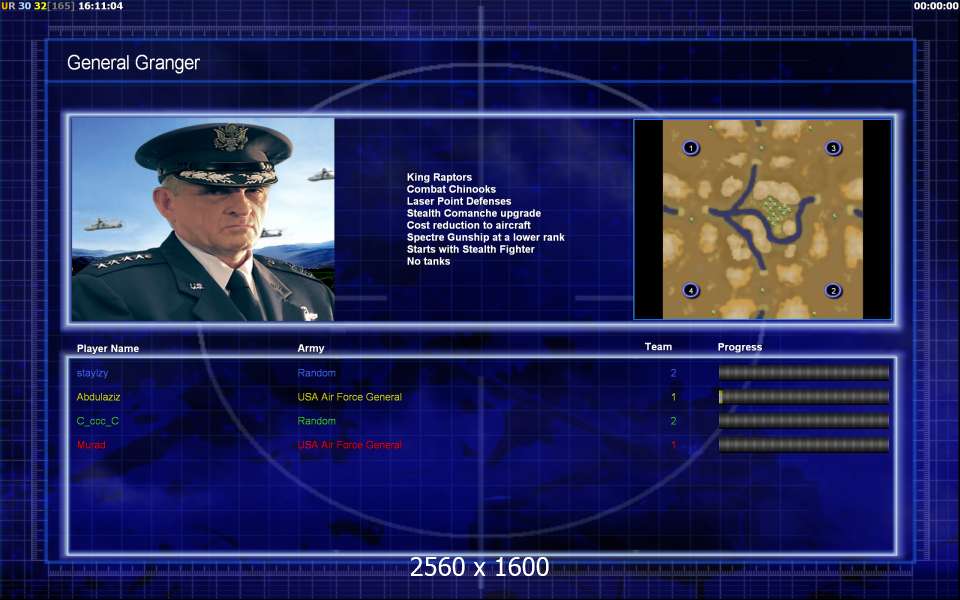This screenshot has width=960, height=600.
Task: Click start position marker 3 on minimap
Action: (x=833, y=148)
